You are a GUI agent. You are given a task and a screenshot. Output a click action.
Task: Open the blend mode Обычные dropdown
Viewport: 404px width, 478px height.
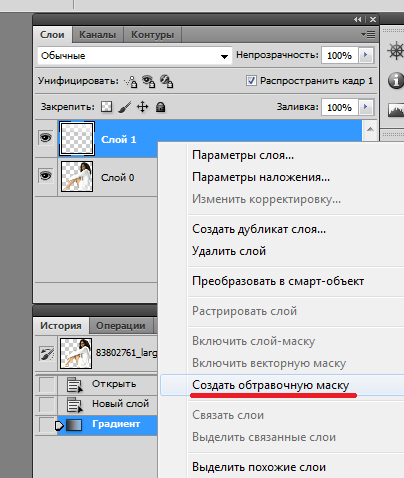tap(134, 56)
